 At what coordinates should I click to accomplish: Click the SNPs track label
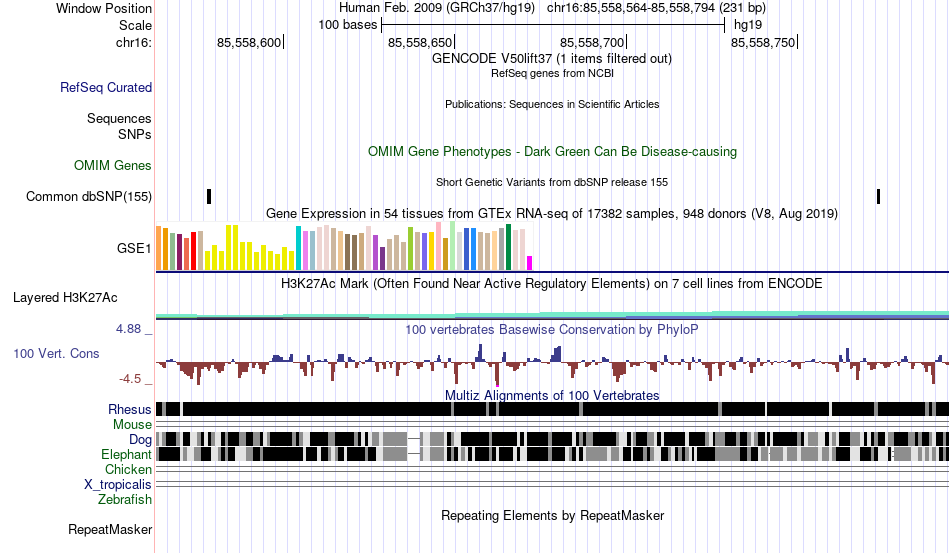(x=135, y=134)
